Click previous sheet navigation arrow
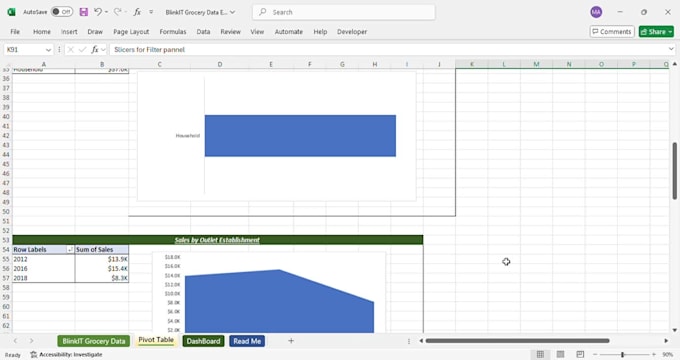This screenshot has height=360, width=680. pyautogui.click(x=16, y=341)
